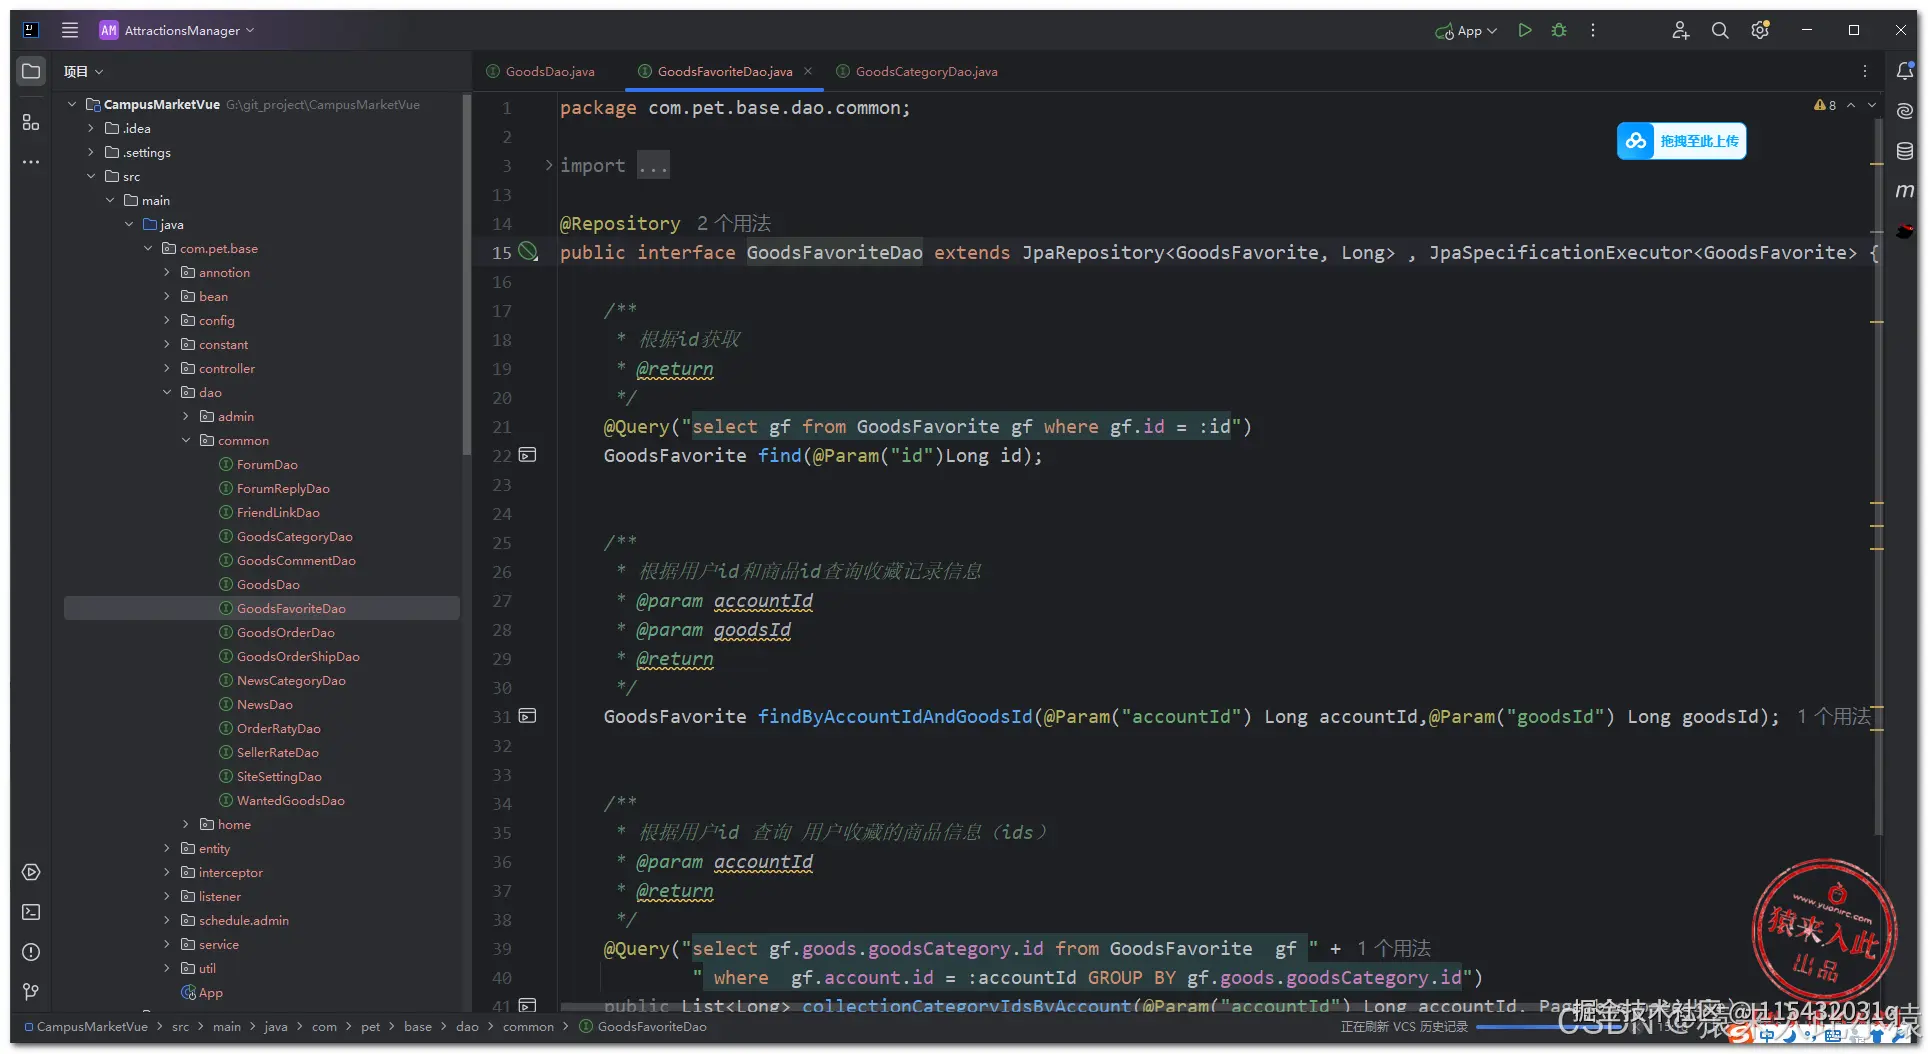Open WantedGoodsDao in project tree
1928x1054 pixels.
coord(291,800)
